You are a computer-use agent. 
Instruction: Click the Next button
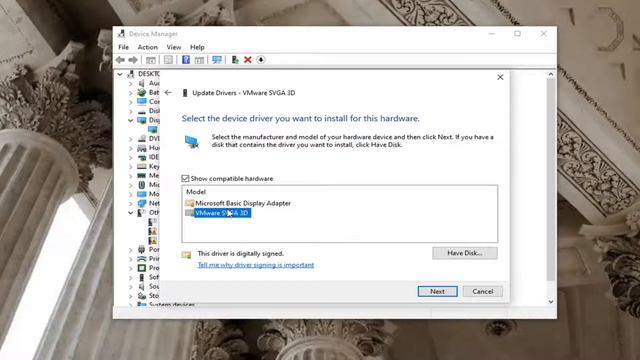click(438, 291)
